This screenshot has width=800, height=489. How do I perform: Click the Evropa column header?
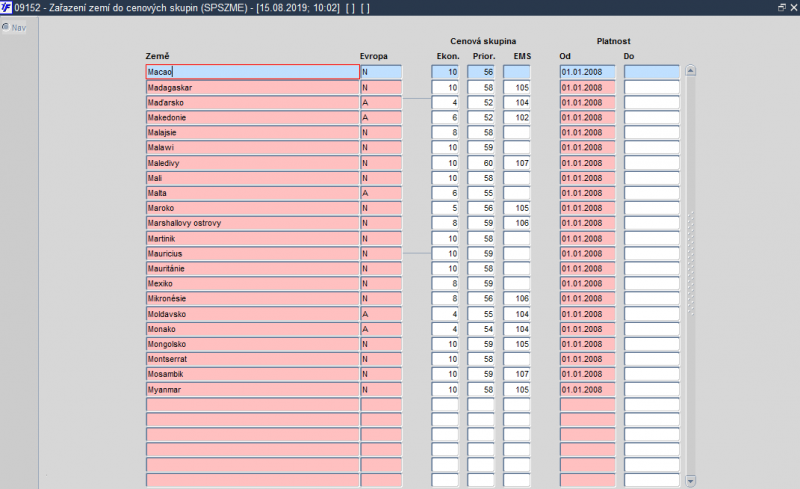pyautogui.click(x=373, y=56)
